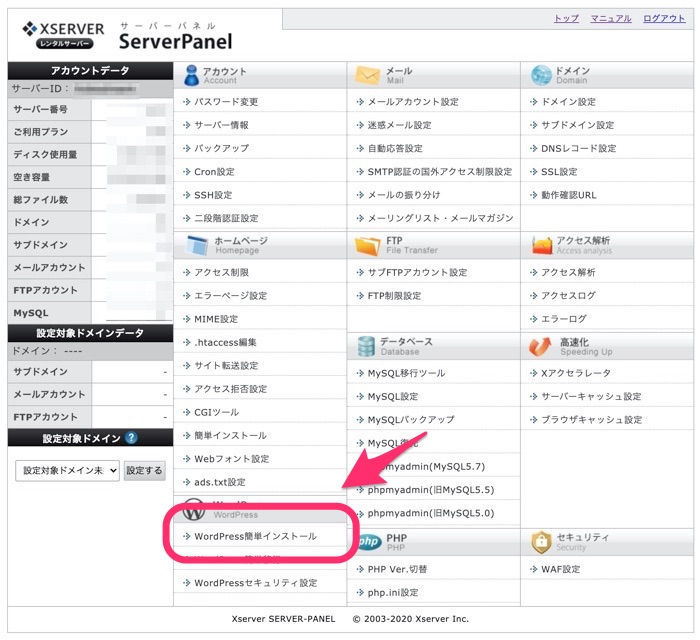The height and width of the screenshot is (640, 700).
Task: Open エラーページ設定
Action: pos(231,295)
